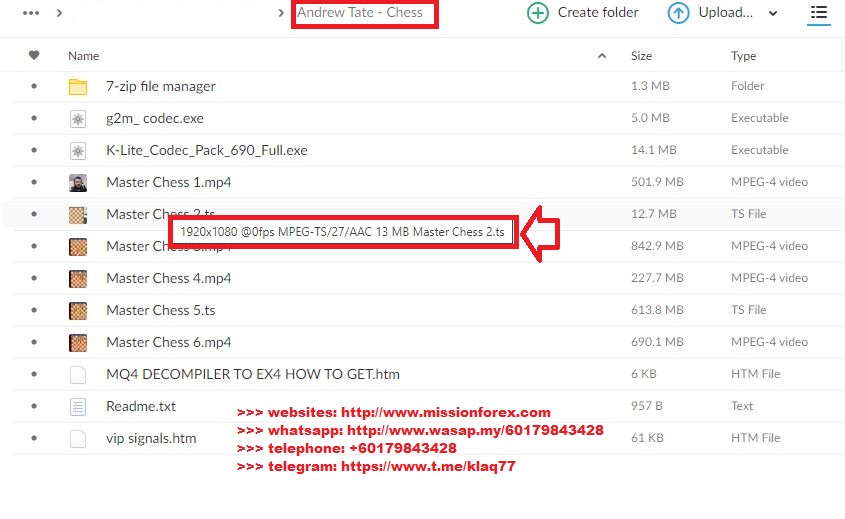Toggle favorite dot for Master Chess 2.ts
The width and height of the screenshot is (845, 519).
(x=34, y=214)
